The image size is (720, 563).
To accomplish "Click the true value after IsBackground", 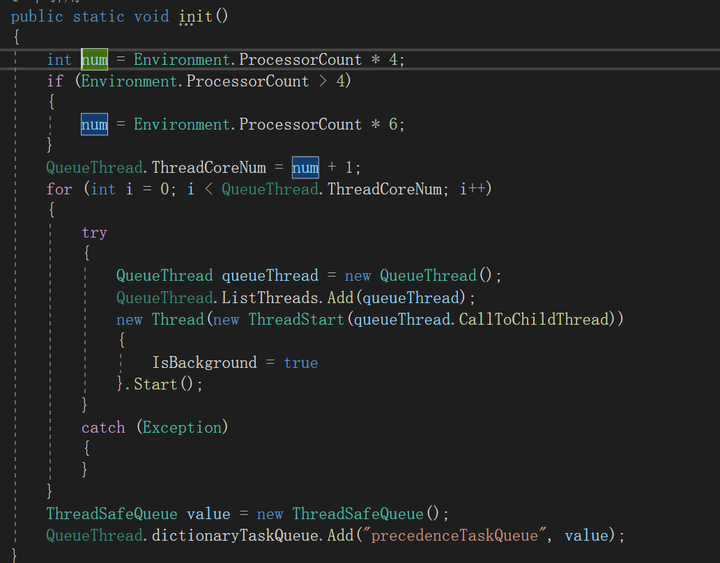I will click(300, 362).
